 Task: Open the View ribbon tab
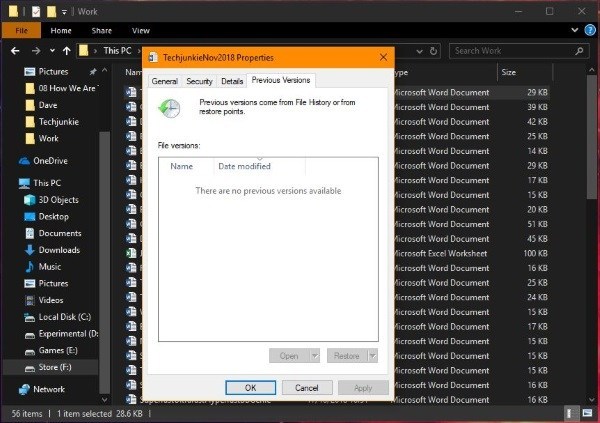click(141, 31)
